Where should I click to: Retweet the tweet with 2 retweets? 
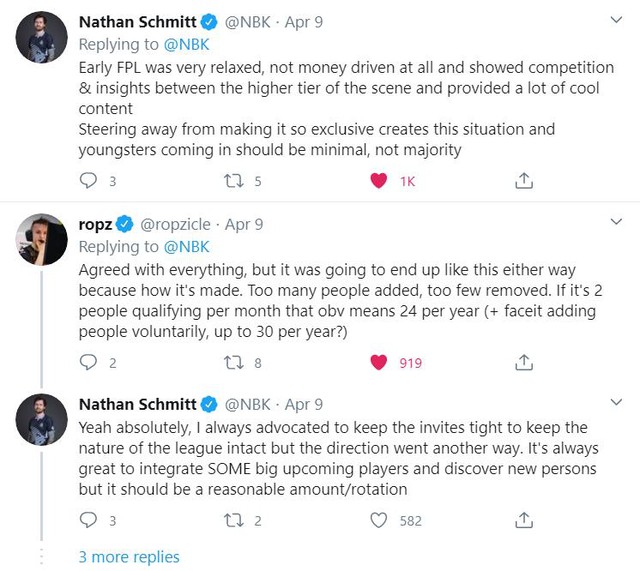(x=234, y=520)
